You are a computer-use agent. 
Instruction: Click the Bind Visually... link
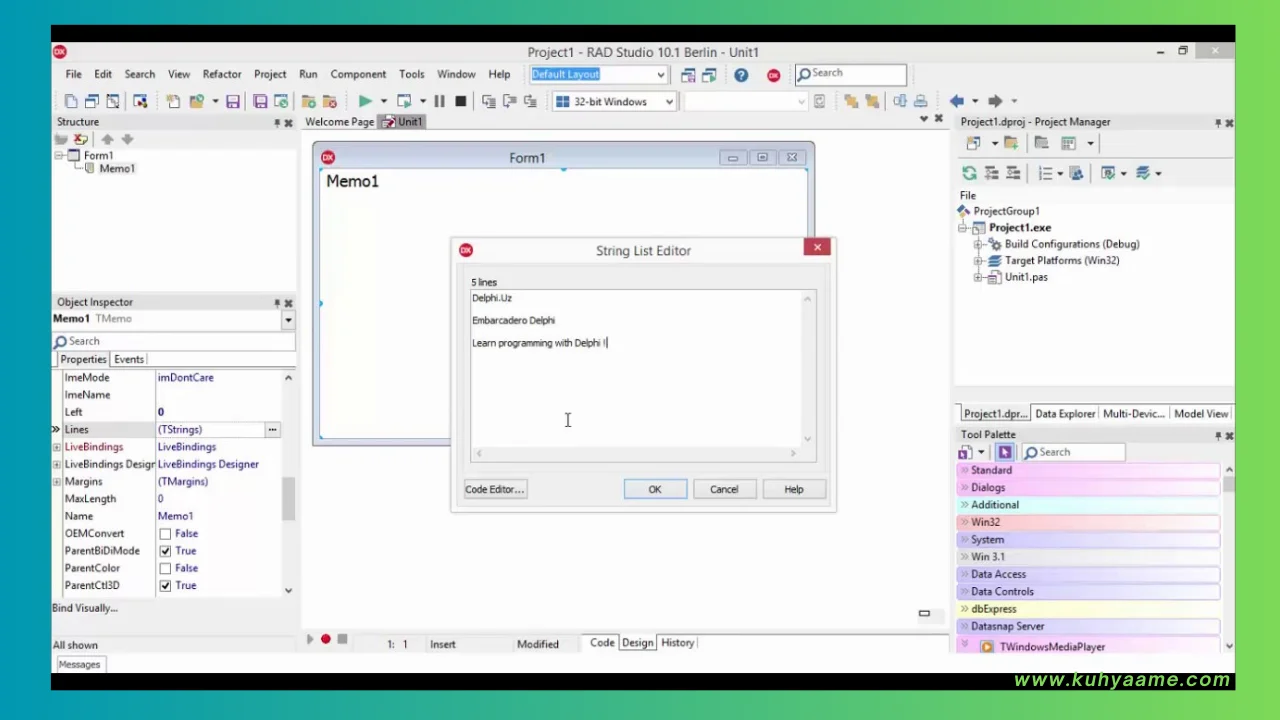pos(85,608)
